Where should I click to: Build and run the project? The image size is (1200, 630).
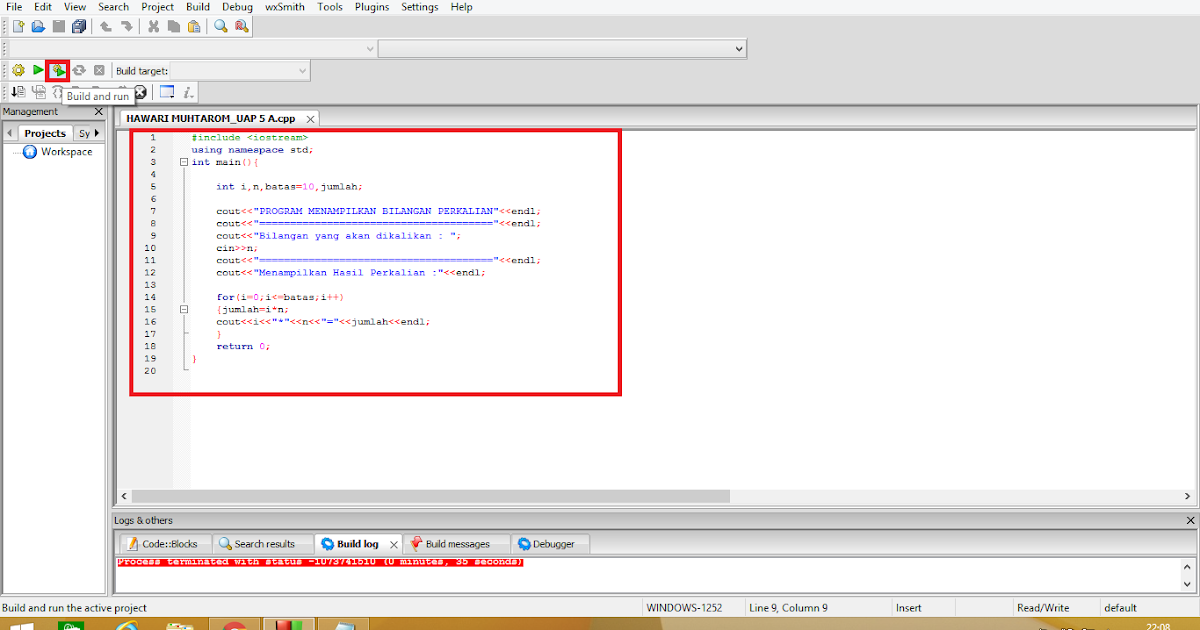(x=58, y=70)
